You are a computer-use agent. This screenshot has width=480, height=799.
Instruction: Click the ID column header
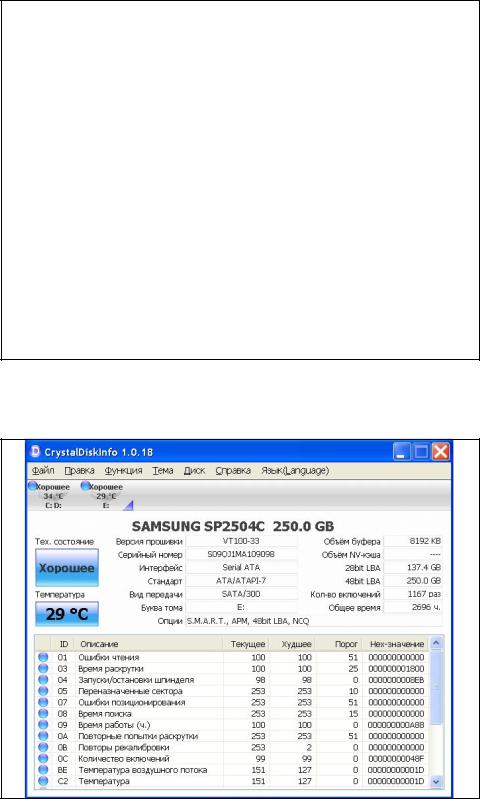(x=63, y=645)
